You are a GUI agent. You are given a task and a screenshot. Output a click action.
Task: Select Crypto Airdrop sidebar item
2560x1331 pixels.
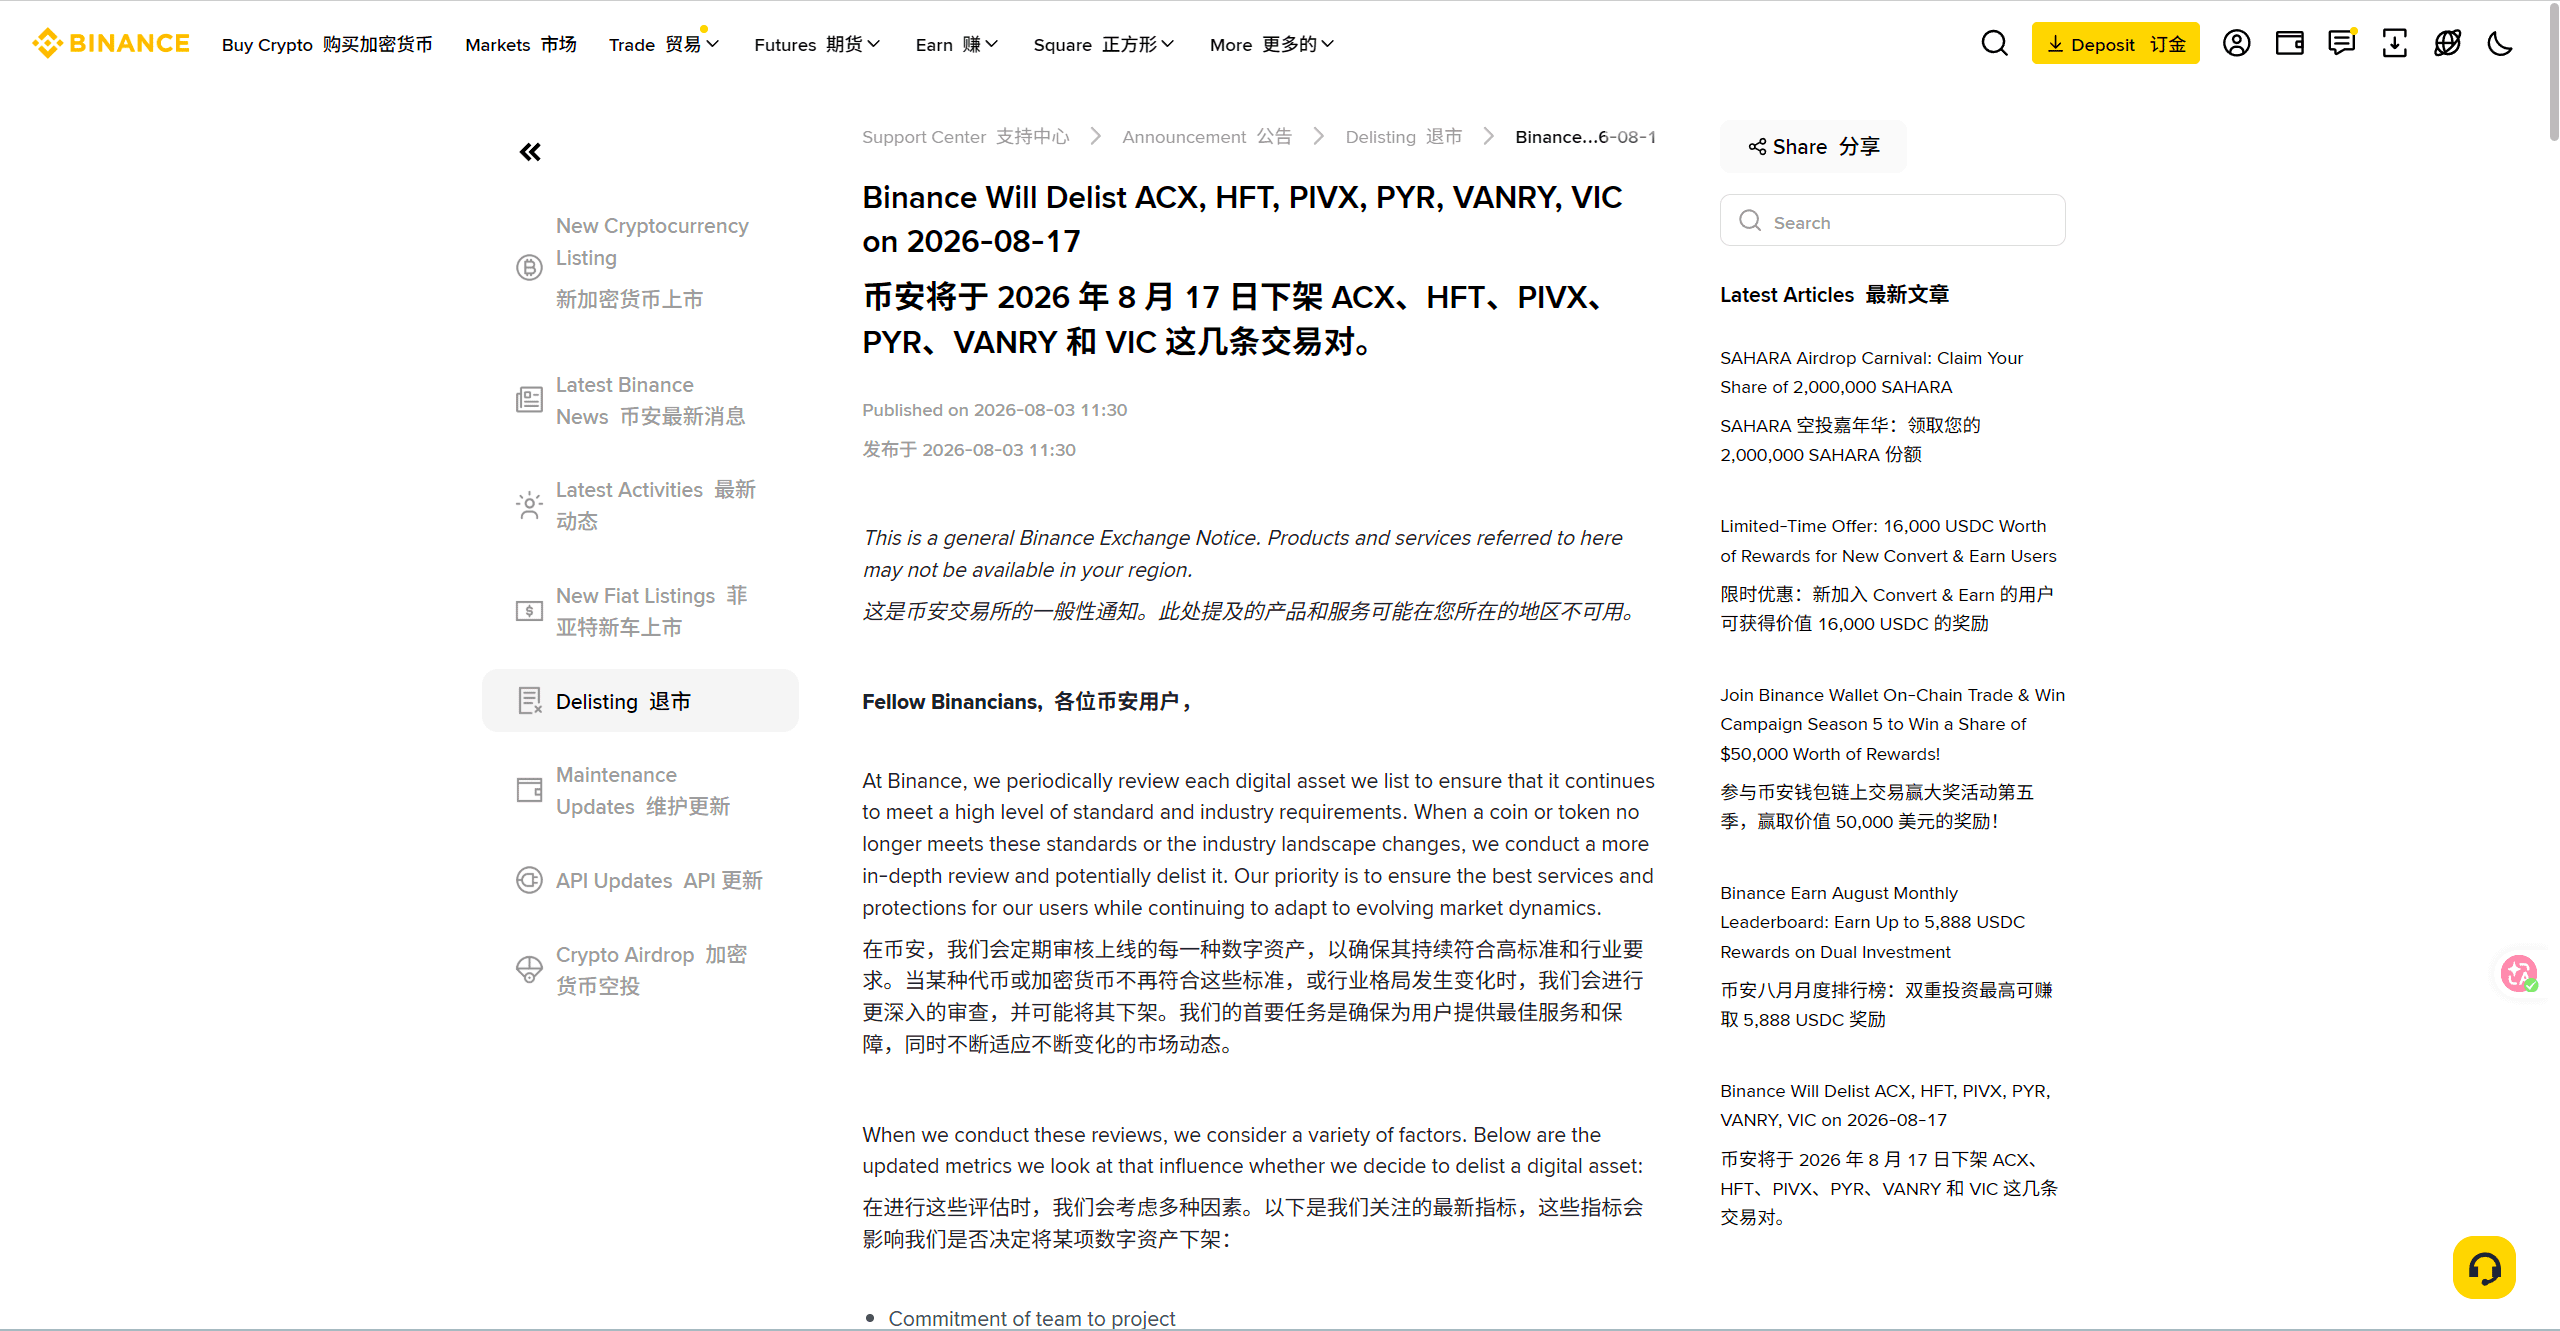(x=640, y=970)
